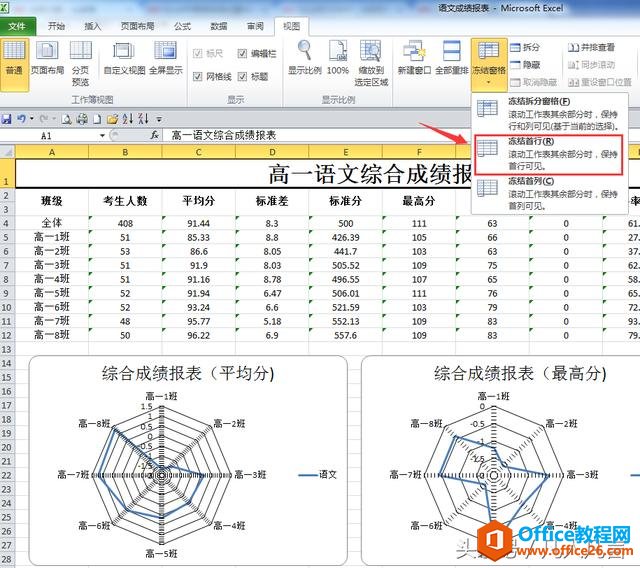Select row 7 header
This screenshot has height=568, width=640.
(x=6, y=266)
